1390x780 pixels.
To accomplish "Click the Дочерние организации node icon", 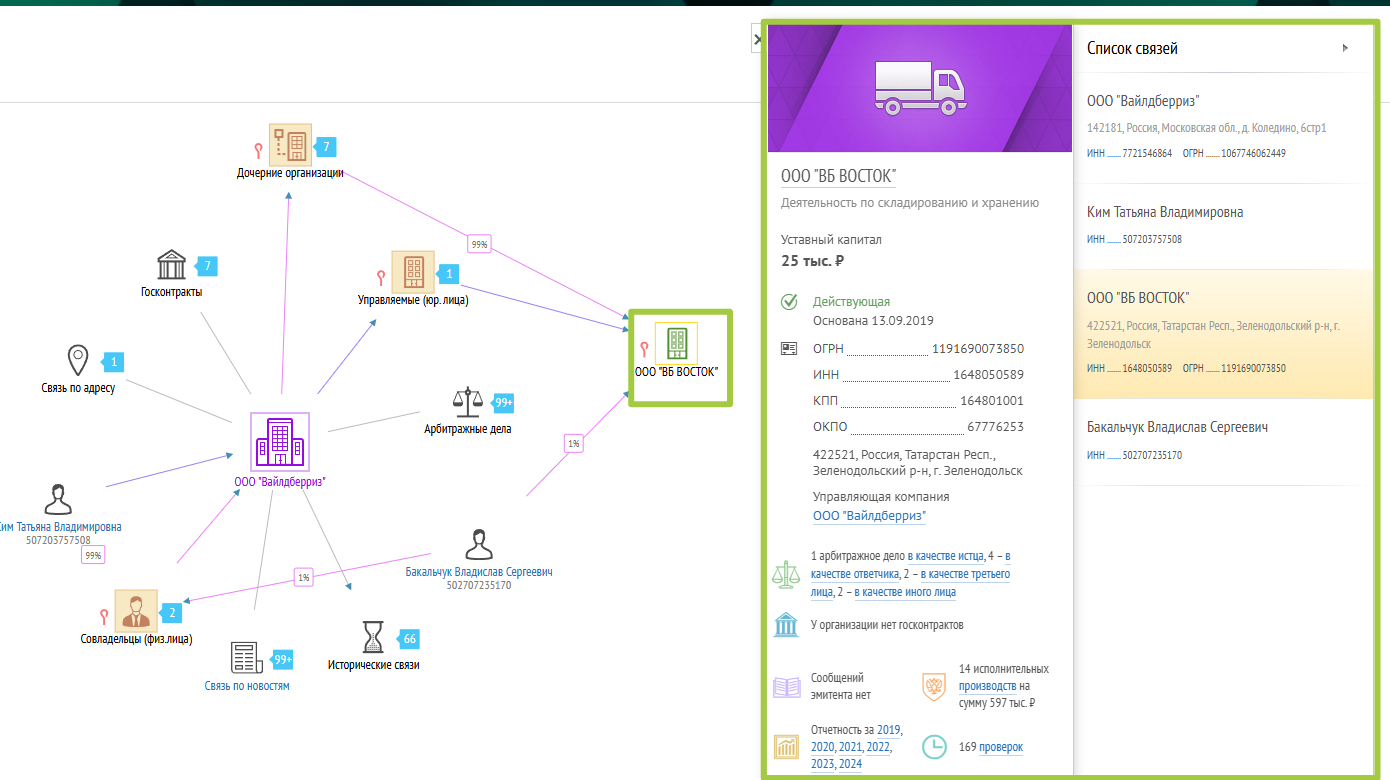I will click(x=291, y=145).
